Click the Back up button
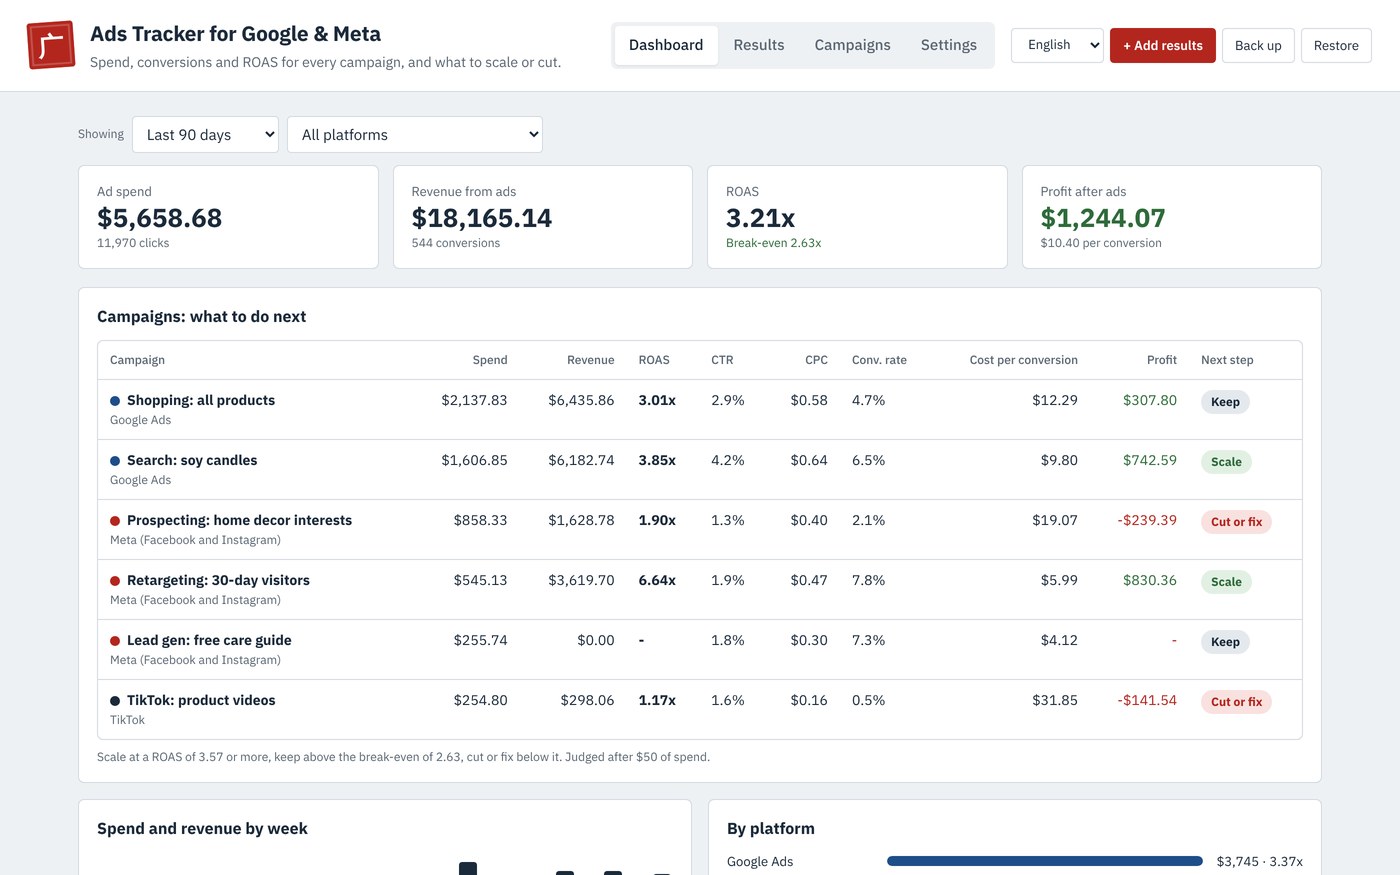1400x875 pixels. (x=1258, y=46)
